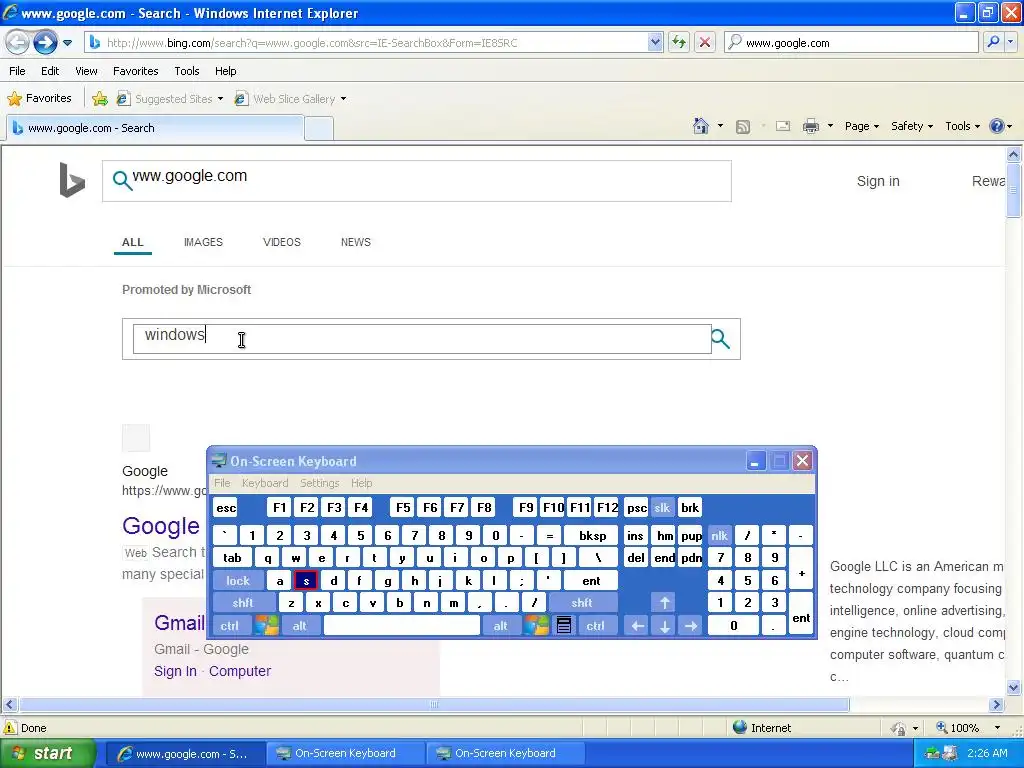Toggle the lock (caps lock) key

pos(238,581)
